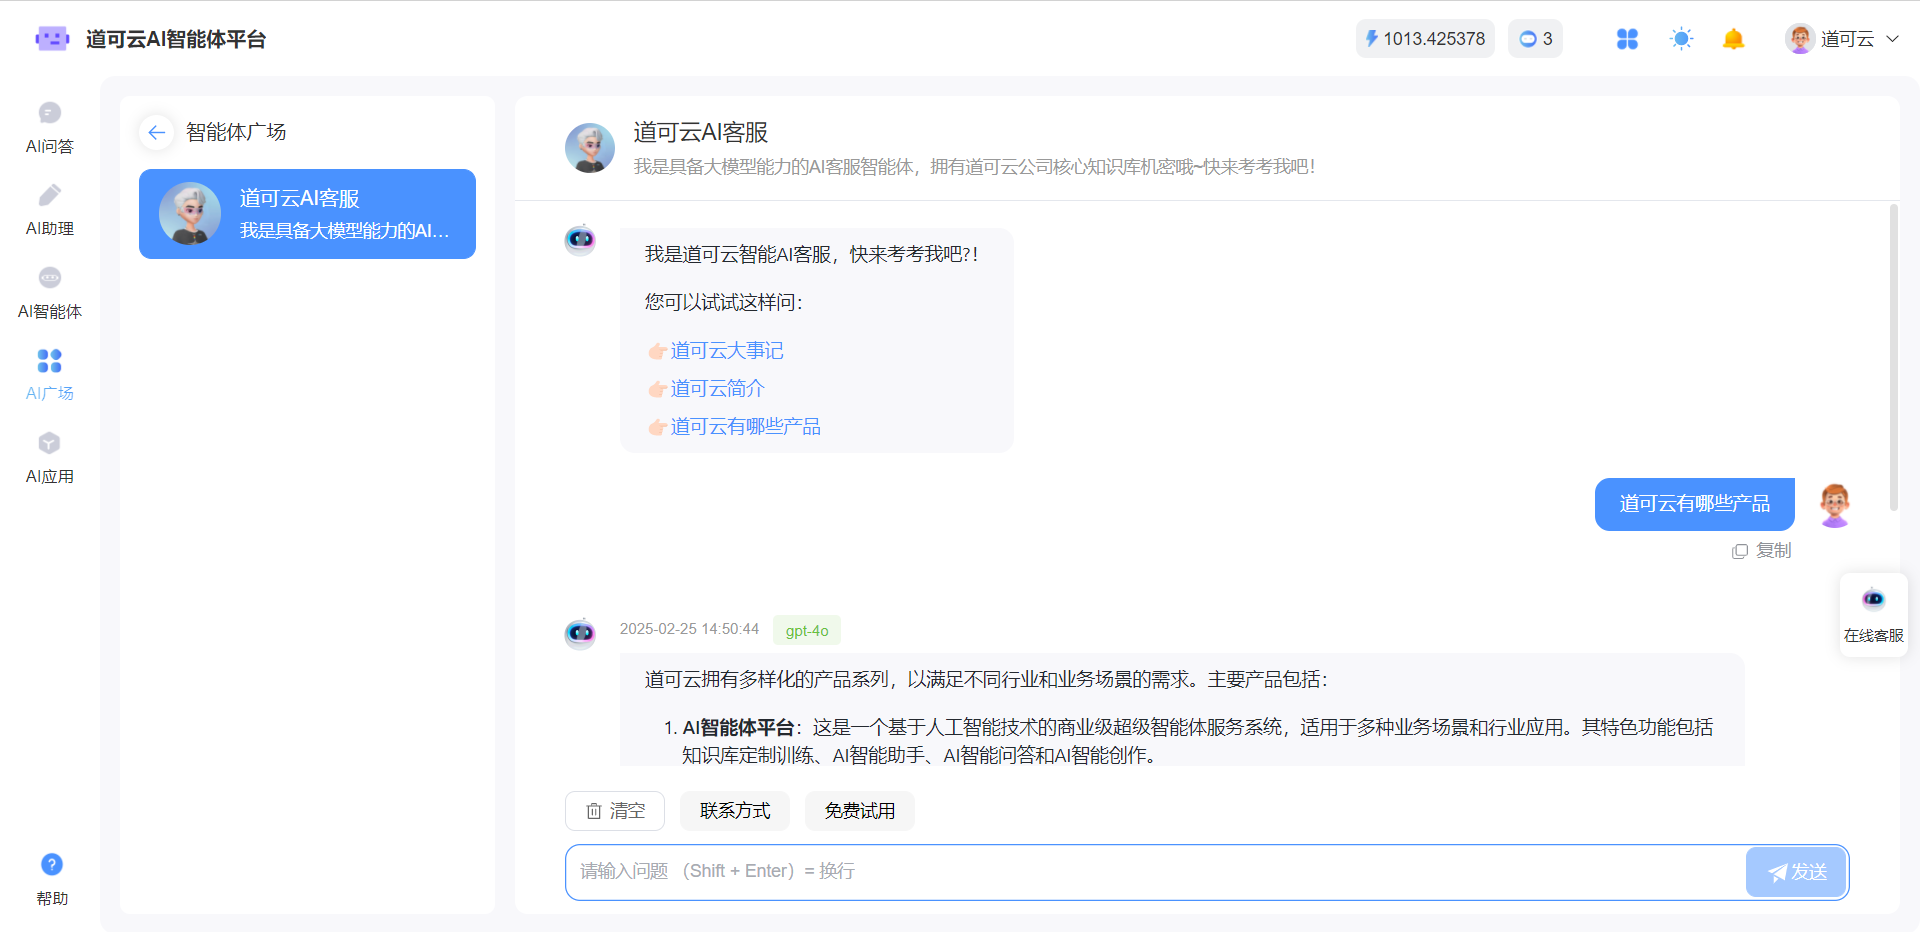Click the suggested question 道可云大事记

(726, 351)
